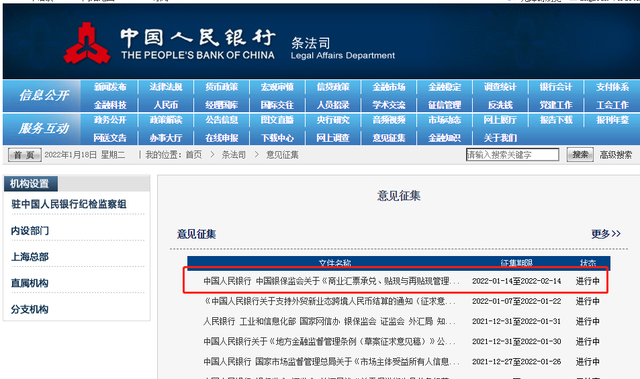Screen dimensions: 640x379
Task: Click into the search keyword input field
Action: click(512, 155)
